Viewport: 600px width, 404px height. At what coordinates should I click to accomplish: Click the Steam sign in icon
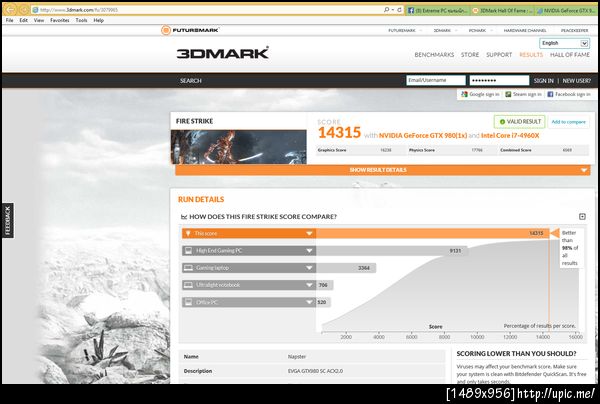(x=508, y=94)
